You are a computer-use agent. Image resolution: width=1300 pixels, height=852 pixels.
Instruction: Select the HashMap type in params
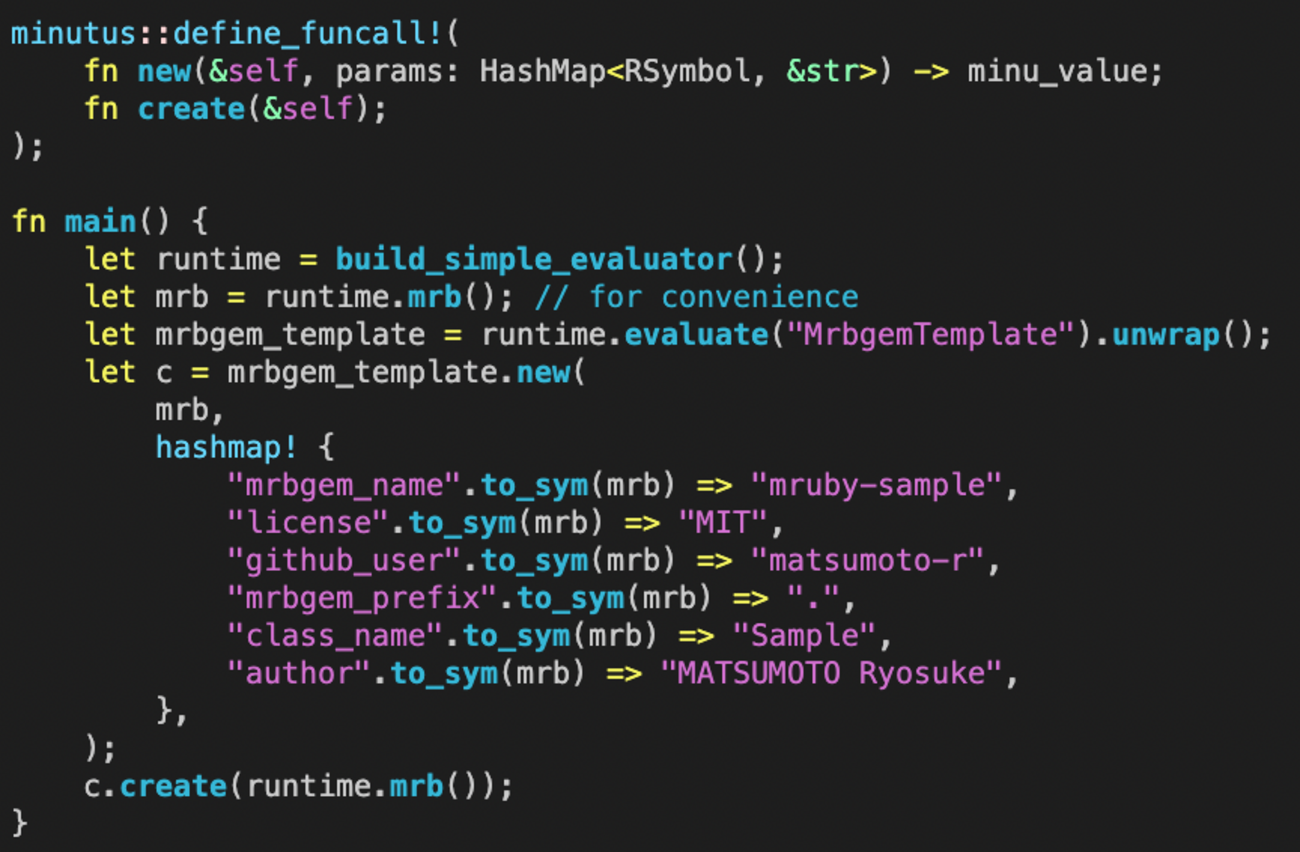point(544,71)
